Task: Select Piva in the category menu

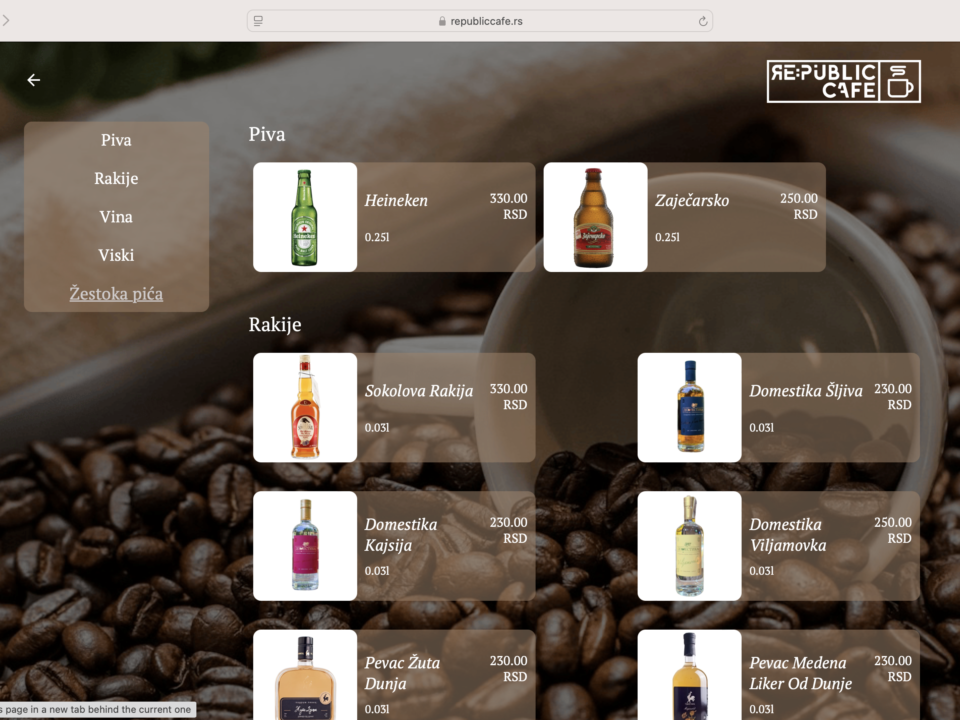Action: point(116,140)
